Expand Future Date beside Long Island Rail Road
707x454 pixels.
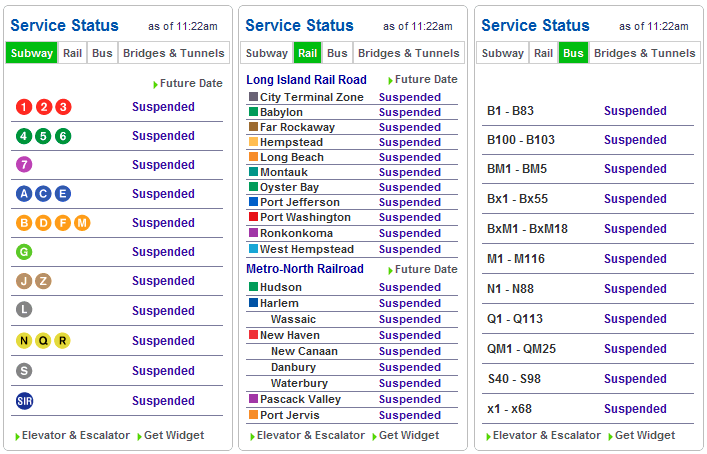425,80
